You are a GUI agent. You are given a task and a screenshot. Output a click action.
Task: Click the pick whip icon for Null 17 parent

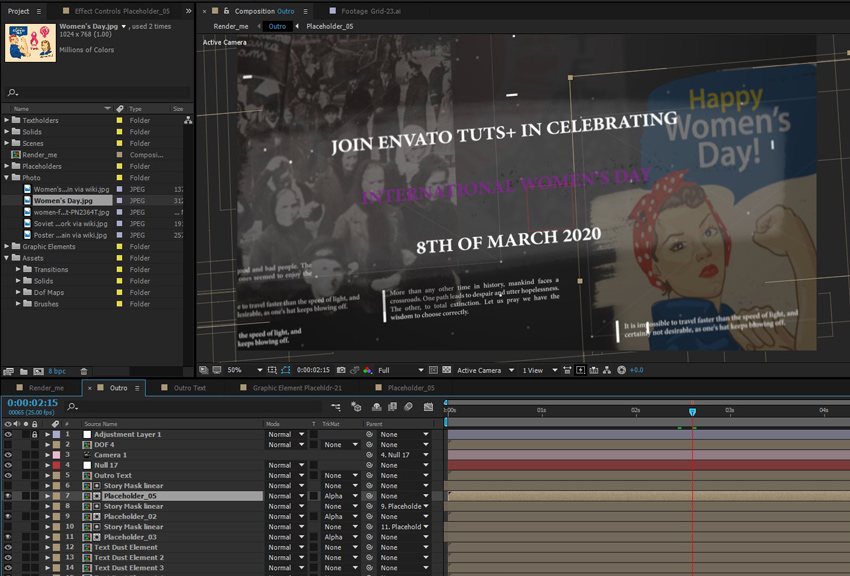[x=369, y=465]
